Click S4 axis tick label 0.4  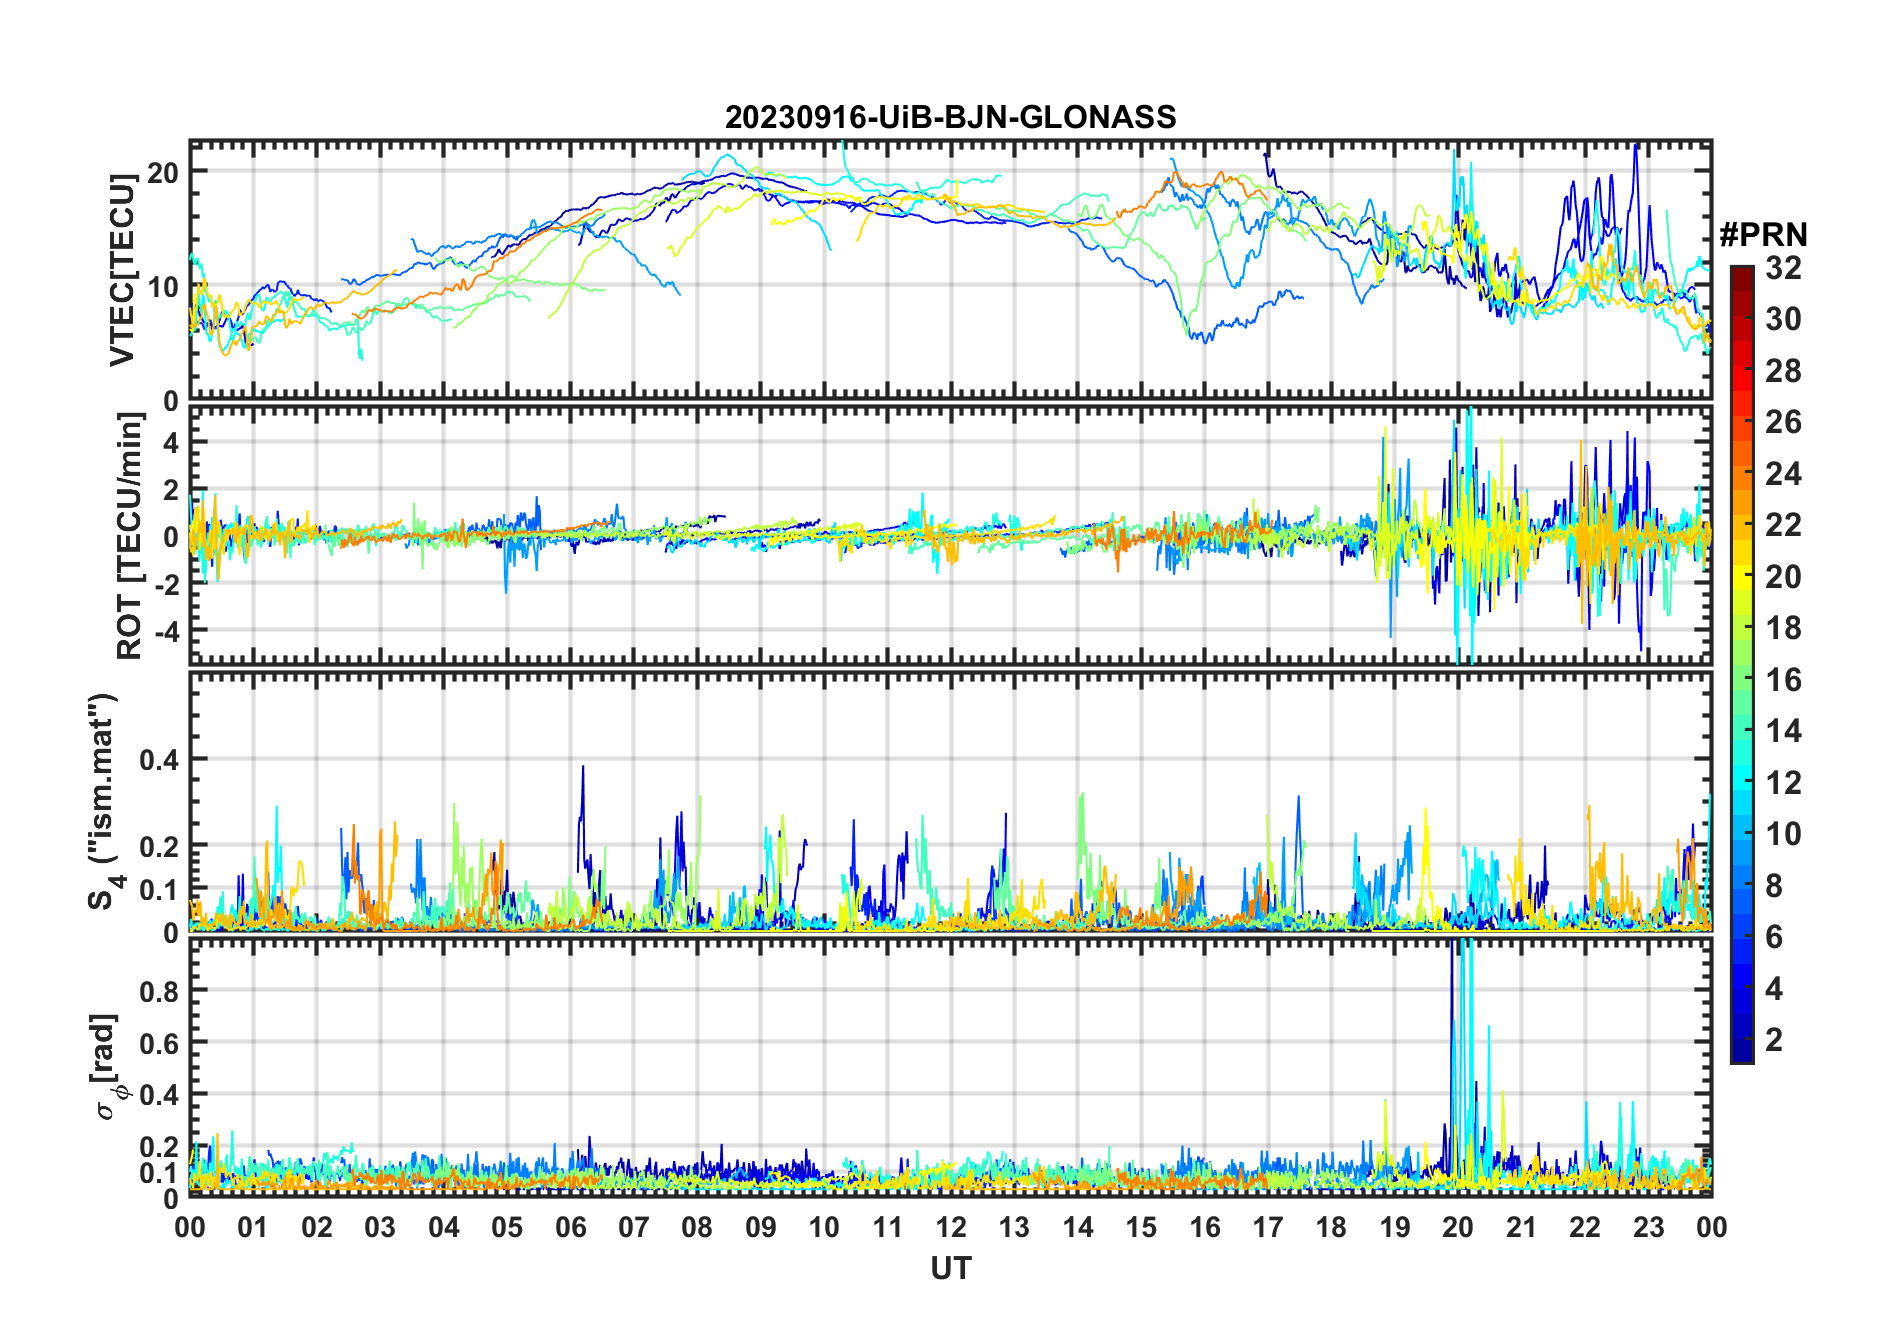[x=159, y=759]
